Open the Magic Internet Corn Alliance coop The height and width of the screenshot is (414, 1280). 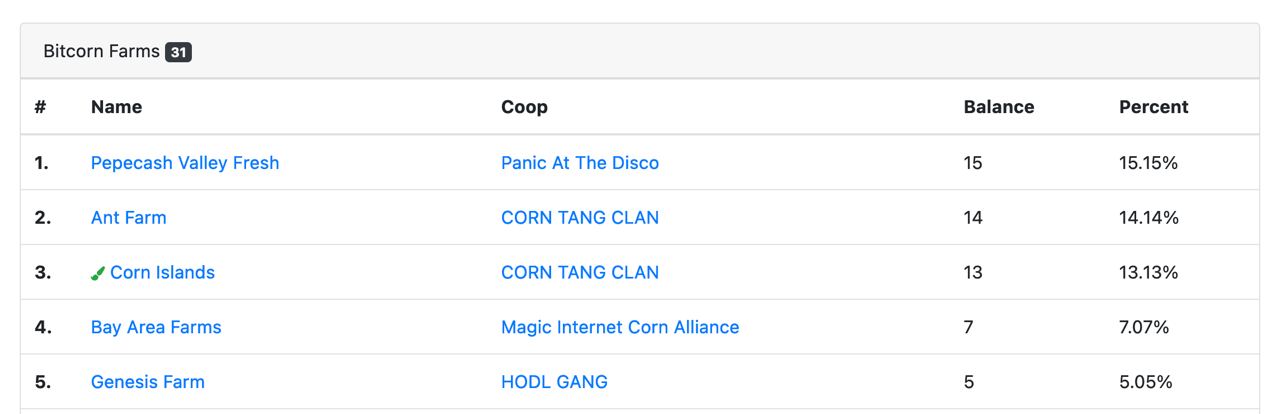[620, 328]
